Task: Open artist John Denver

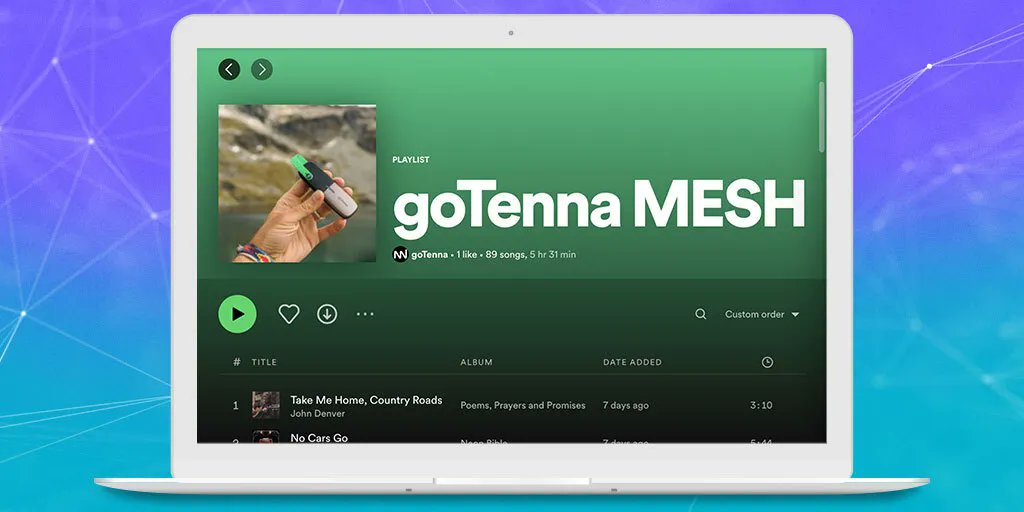Action: [x=317, y=413]
